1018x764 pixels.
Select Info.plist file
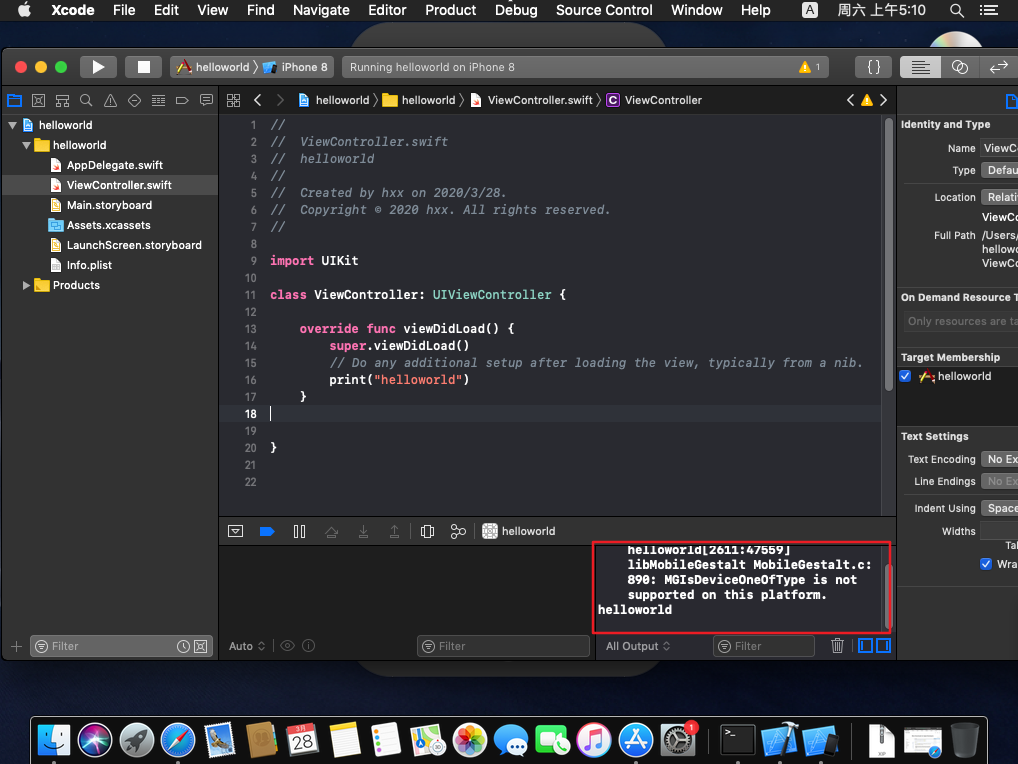90,265
